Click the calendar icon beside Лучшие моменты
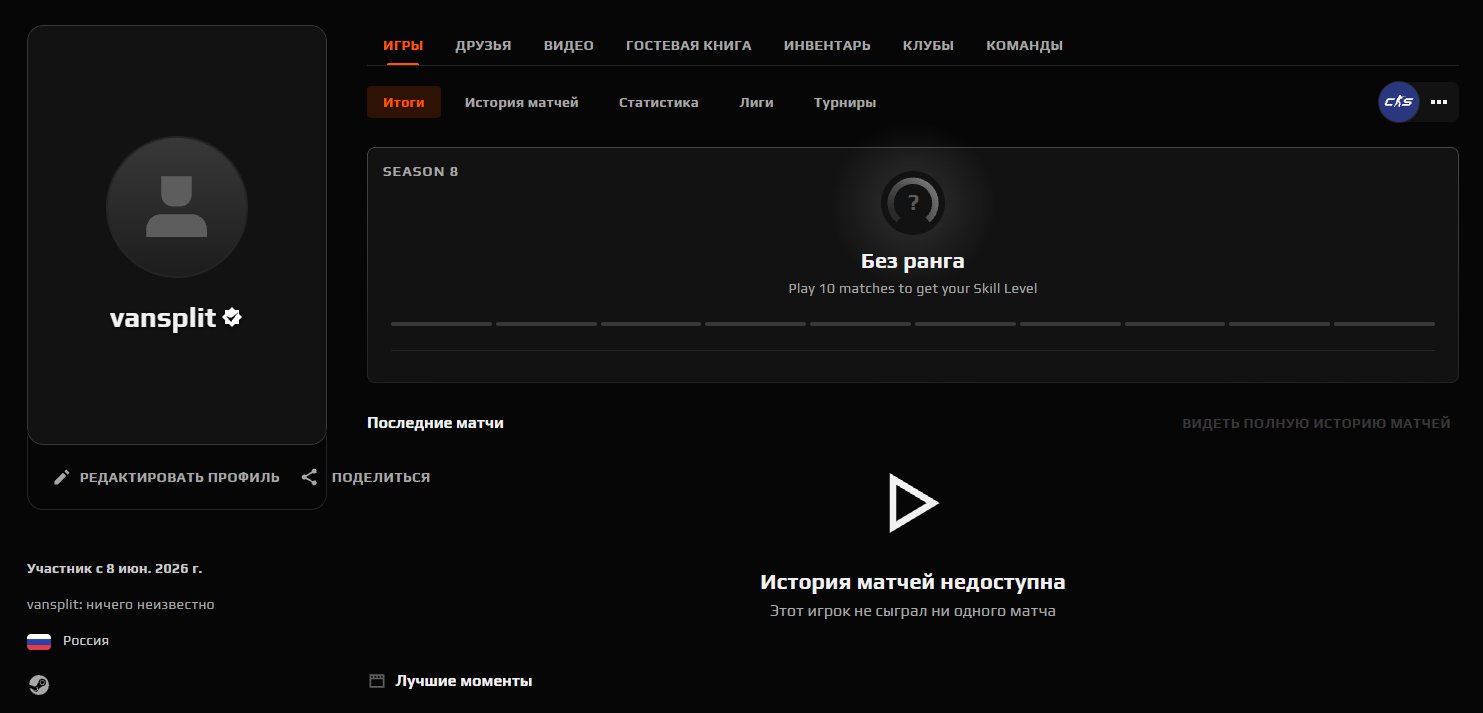 [x=377, y=681]
